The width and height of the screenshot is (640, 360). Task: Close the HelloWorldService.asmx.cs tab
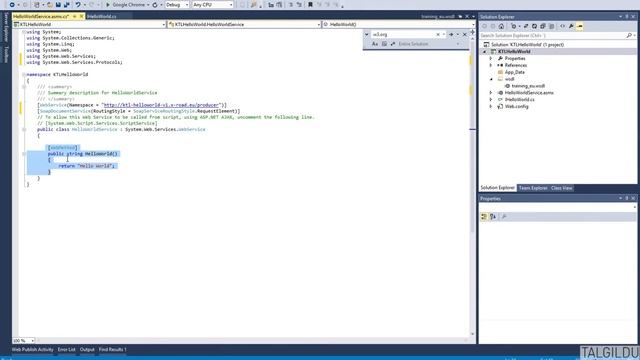(81, 16)
